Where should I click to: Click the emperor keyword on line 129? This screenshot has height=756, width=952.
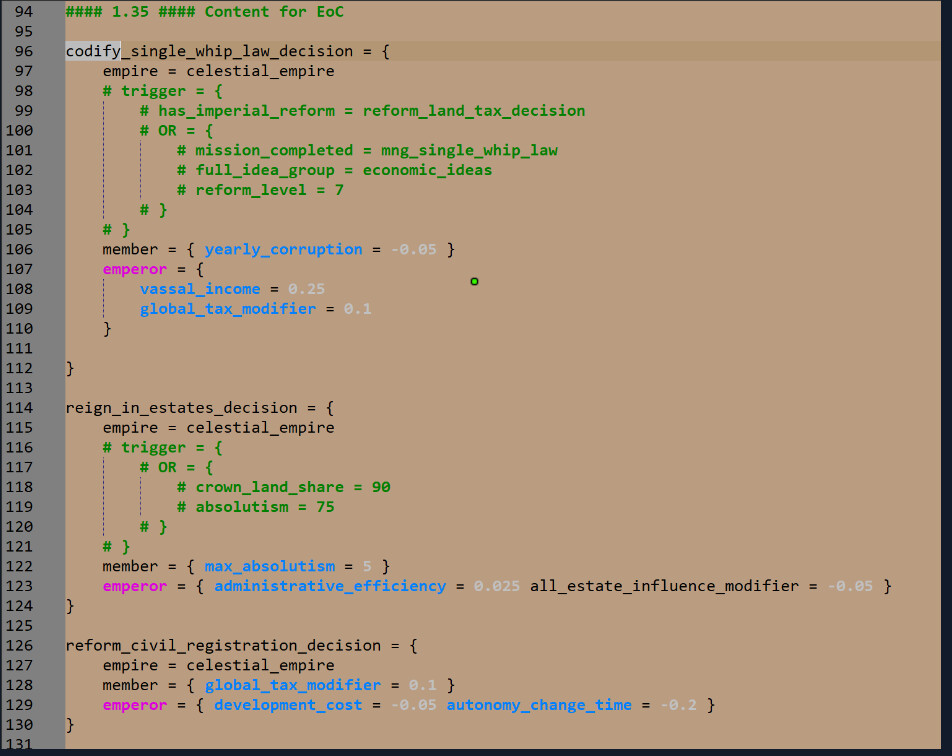(x=135, y=705)
